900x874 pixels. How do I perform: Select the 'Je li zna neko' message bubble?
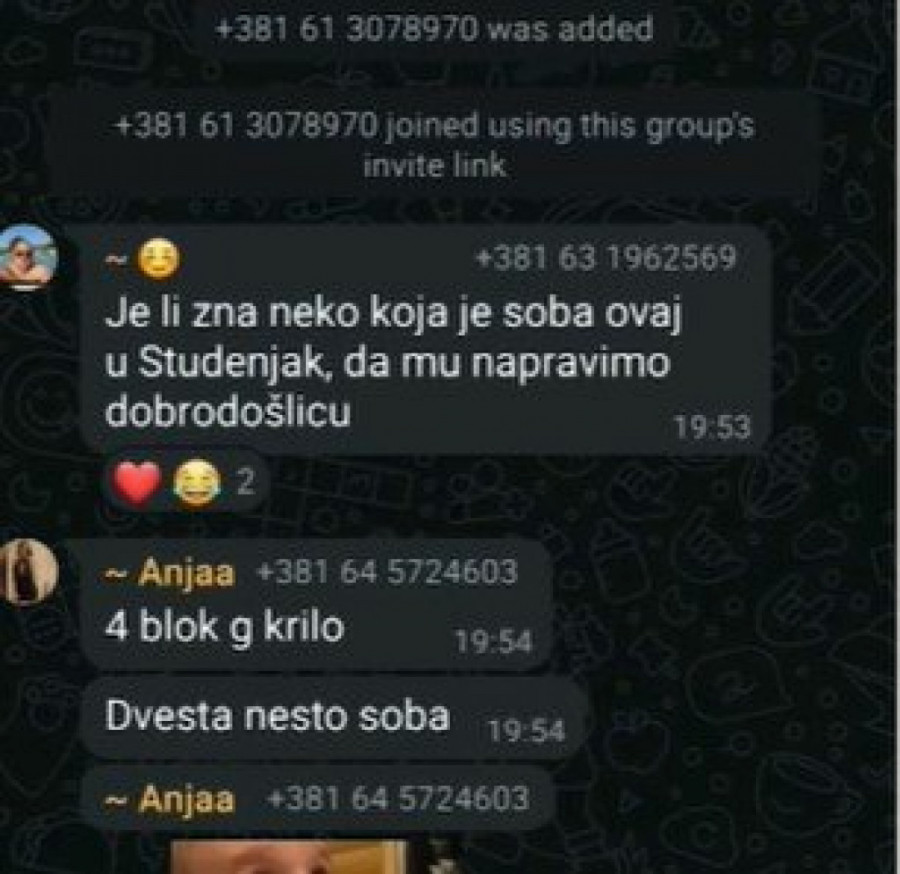click(426, 340)
